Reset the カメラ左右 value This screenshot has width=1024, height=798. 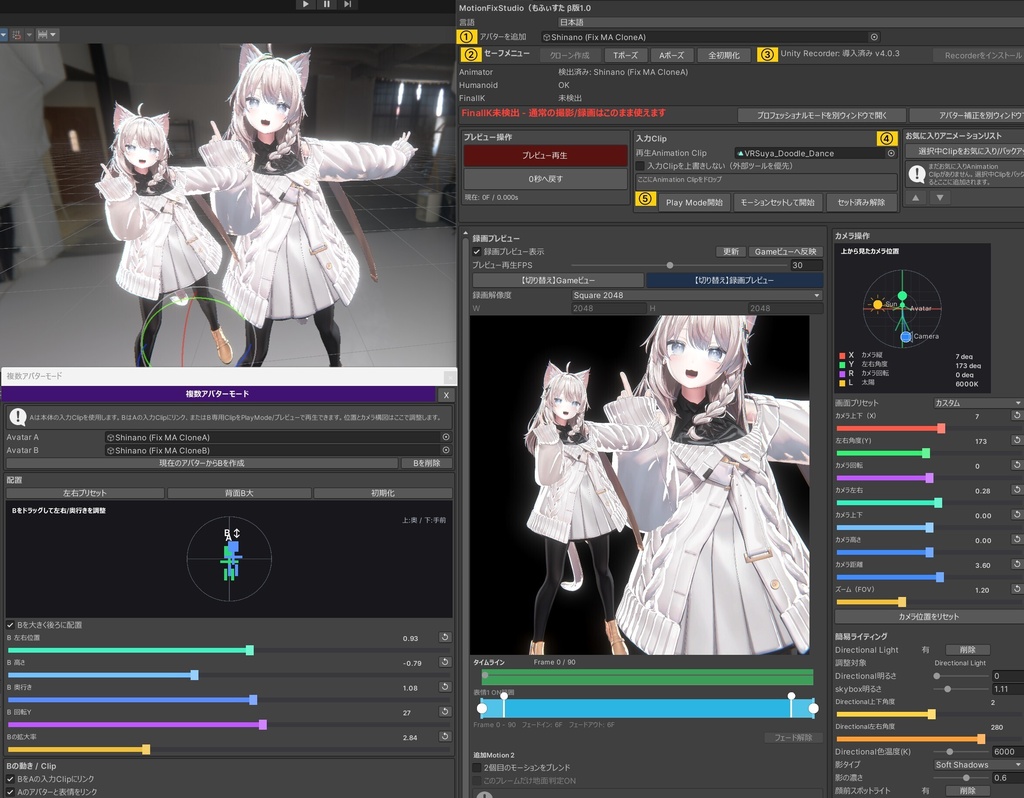[x=1017, y=490]
